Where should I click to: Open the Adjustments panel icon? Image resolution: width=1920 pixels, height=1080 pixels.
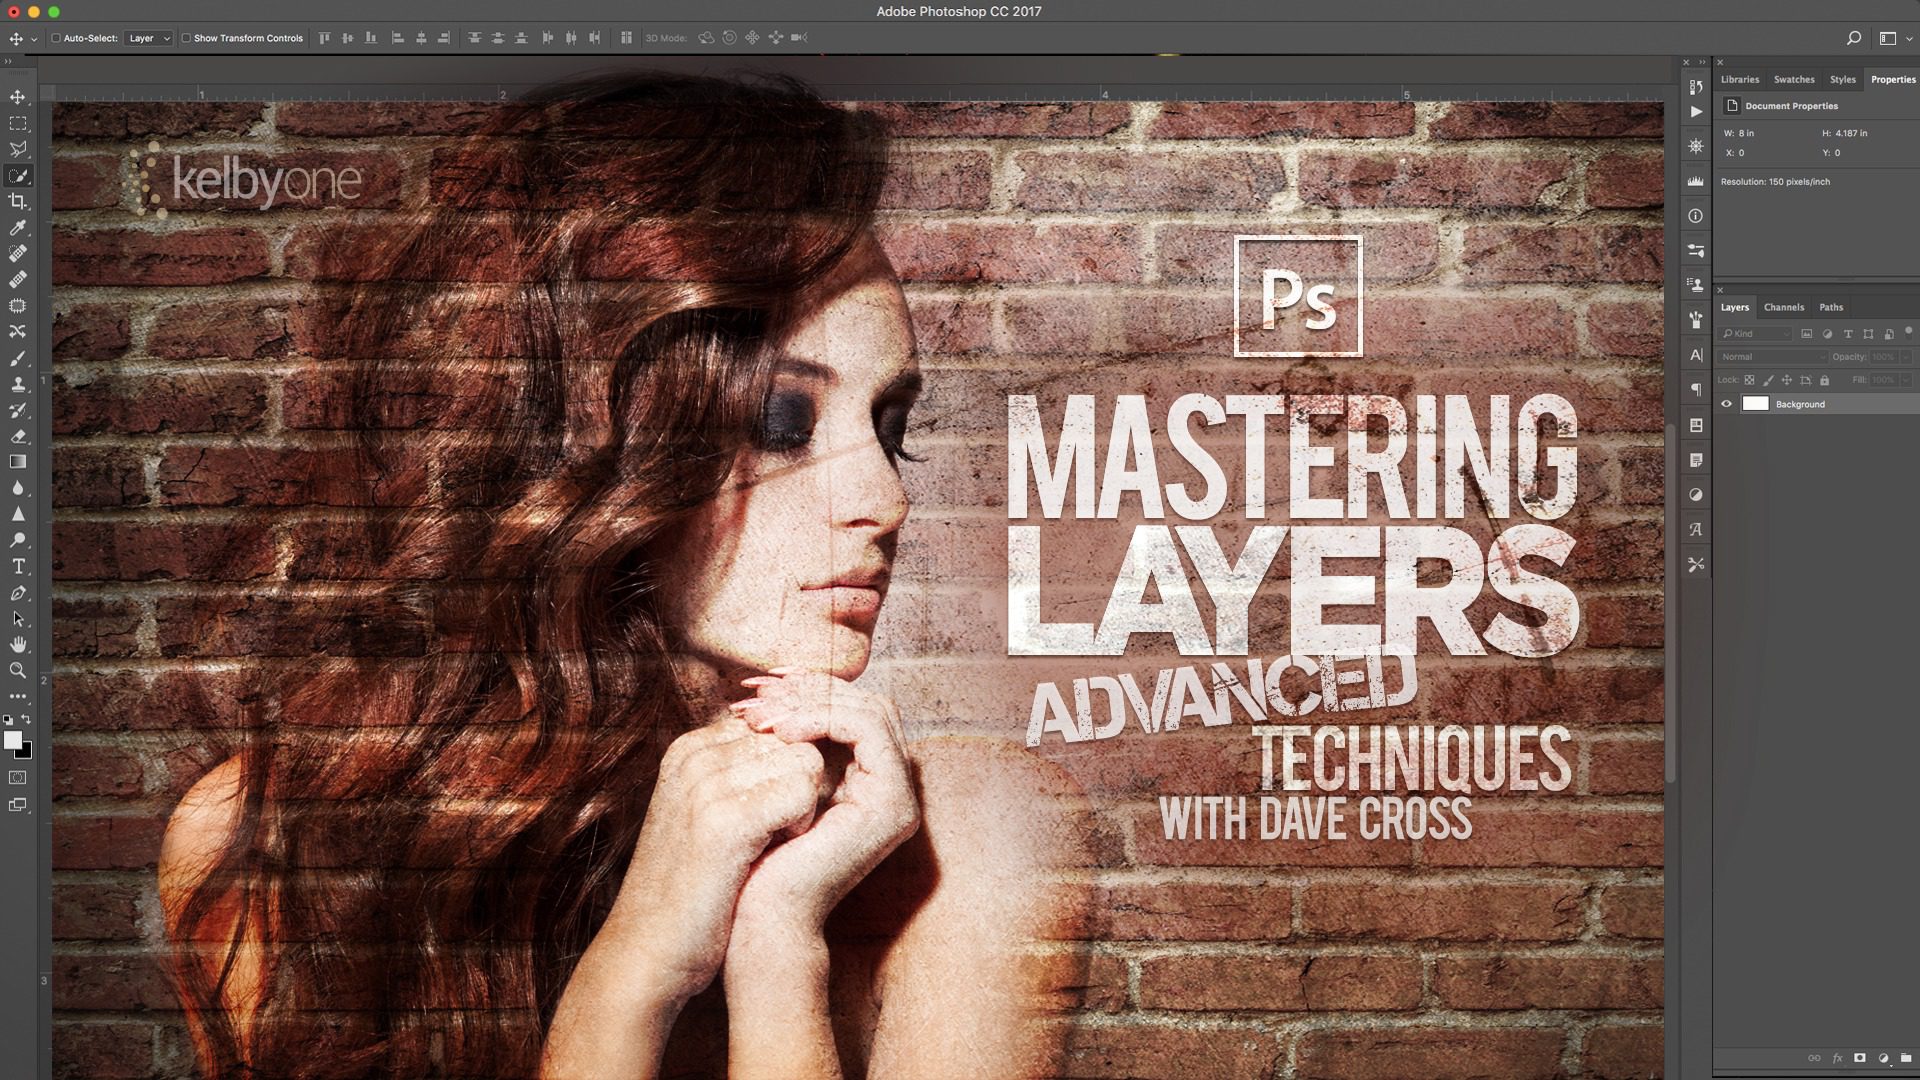(x=1696, y=495)
